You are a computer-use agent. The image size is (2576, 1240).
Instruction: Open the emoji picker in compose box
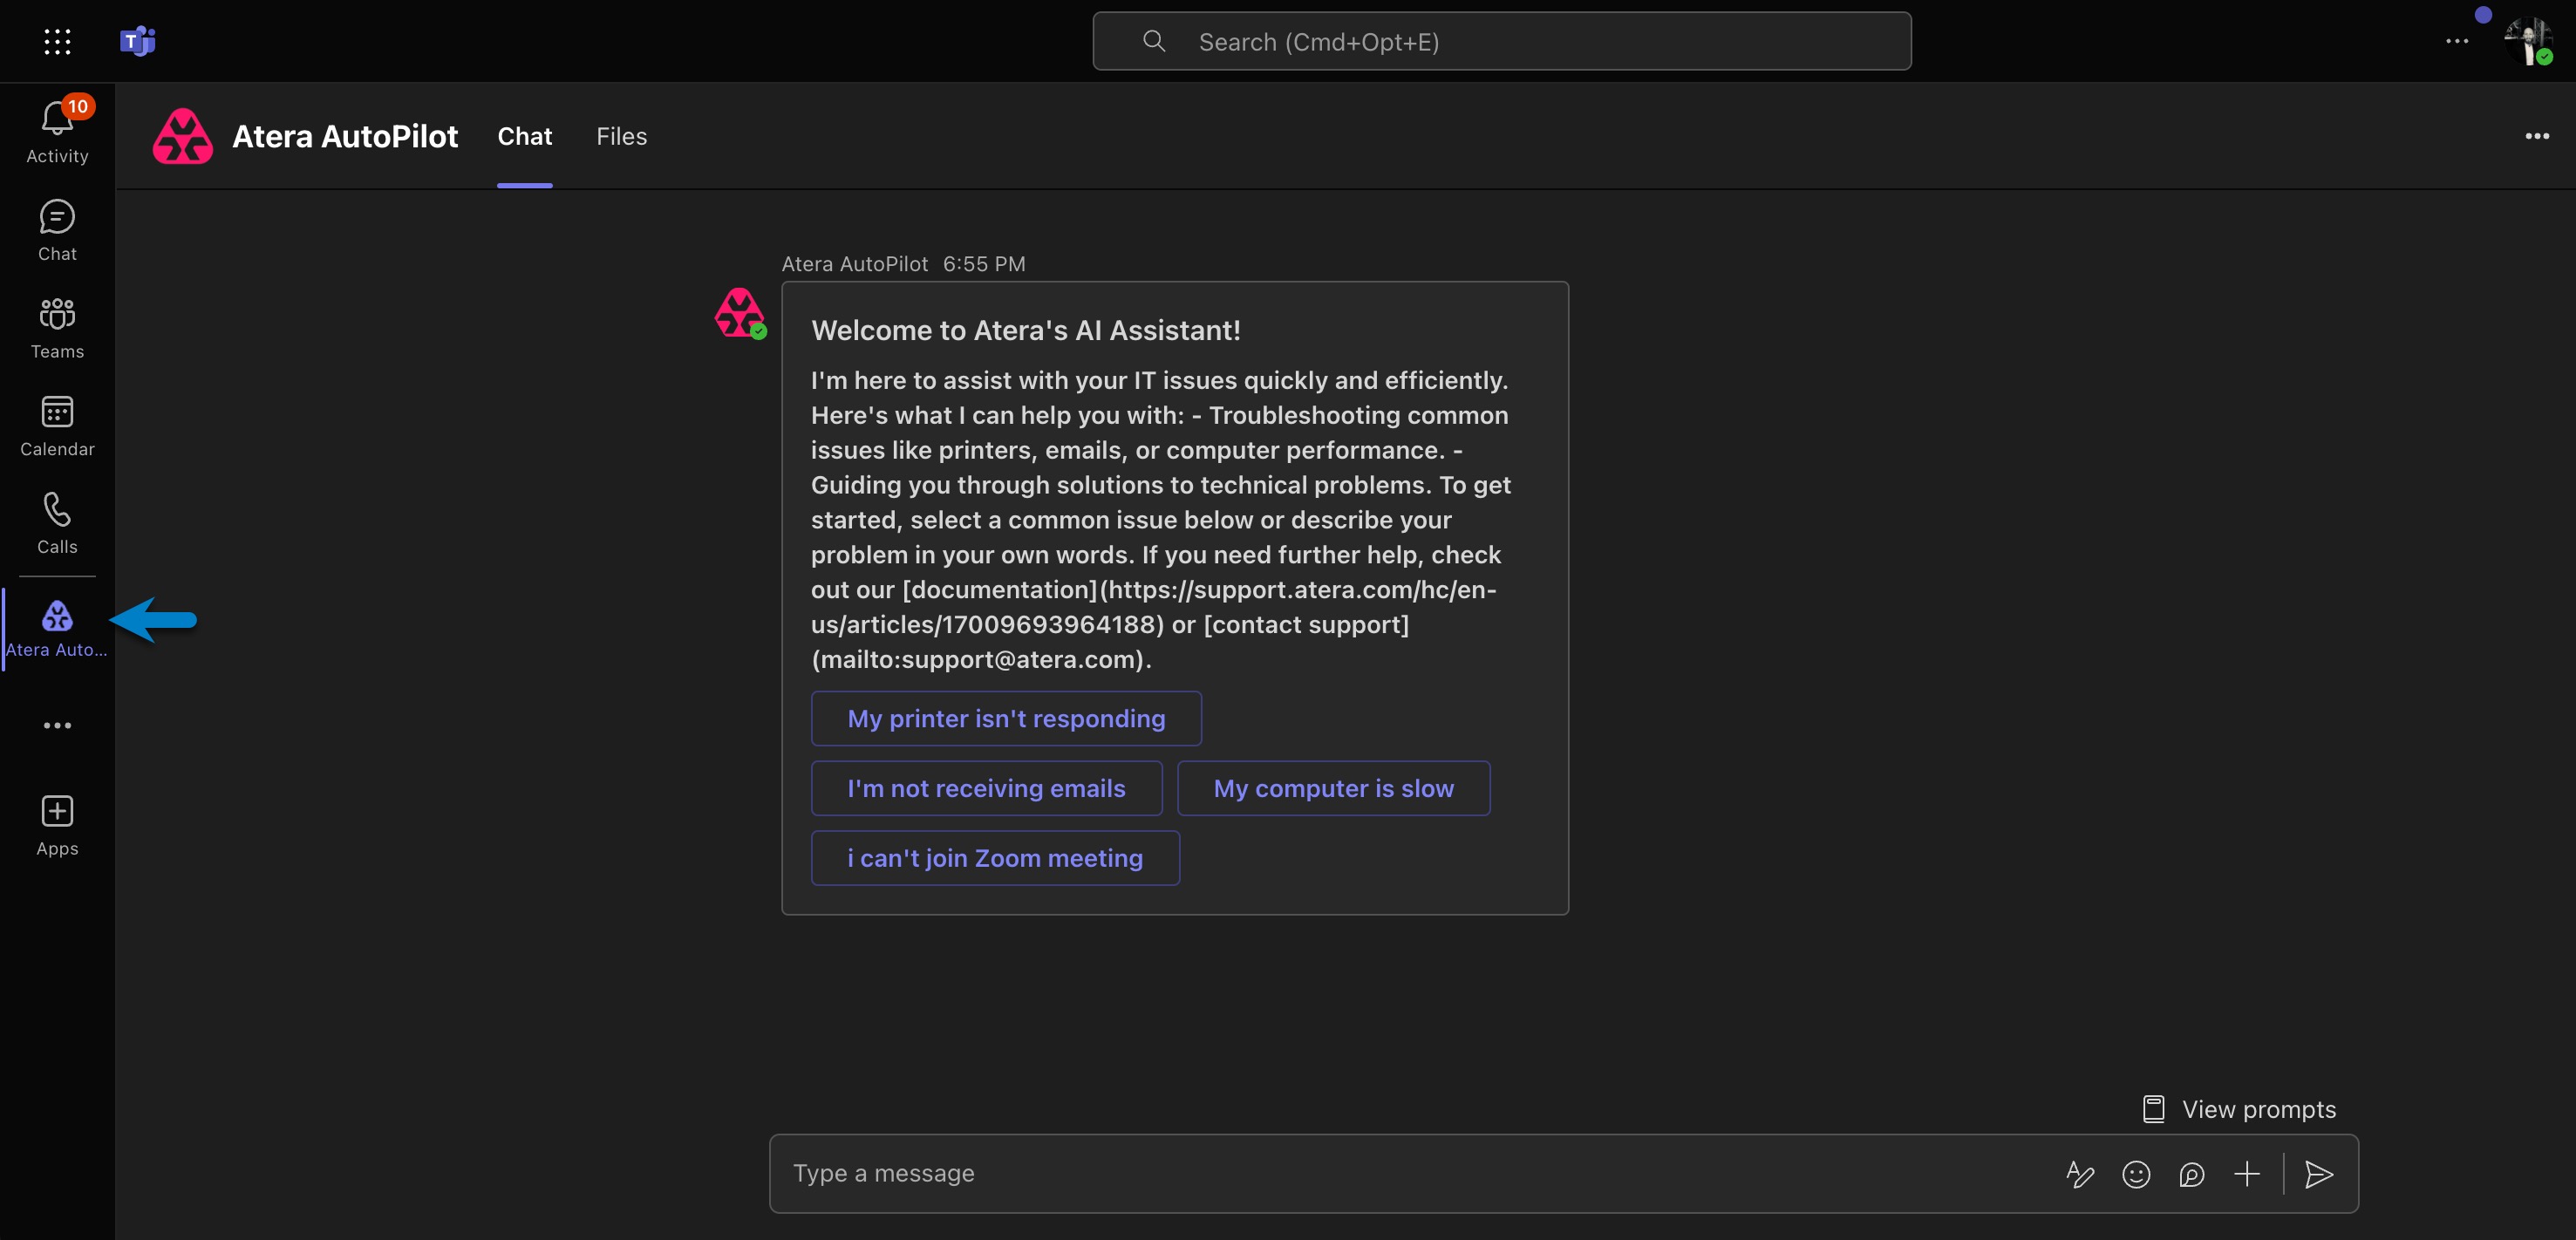click(x=2135, y=1174)
